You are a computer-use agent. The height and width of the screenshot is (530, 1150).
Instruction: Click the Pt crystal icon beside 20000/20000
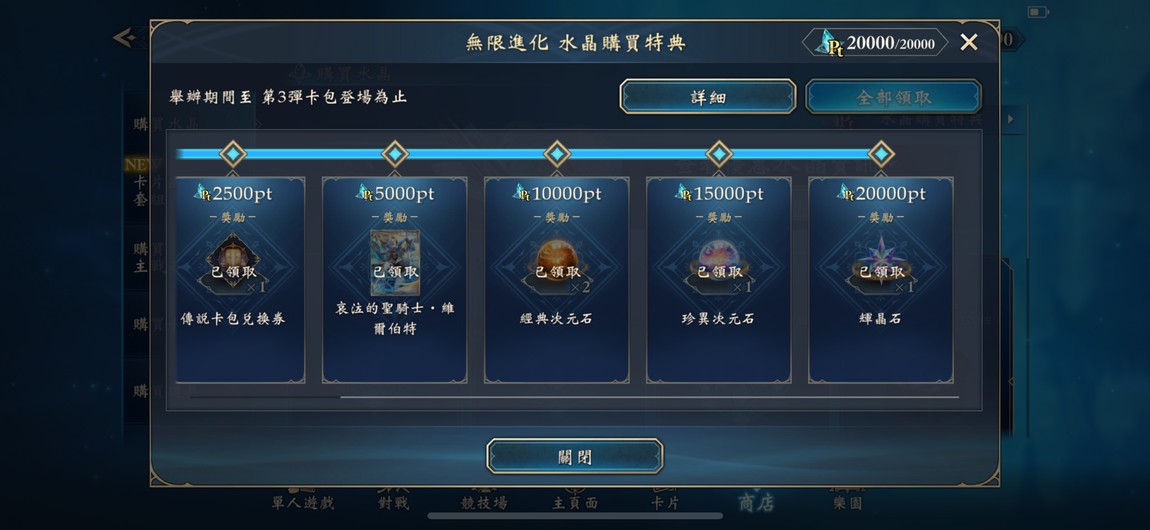click(829, 43)
